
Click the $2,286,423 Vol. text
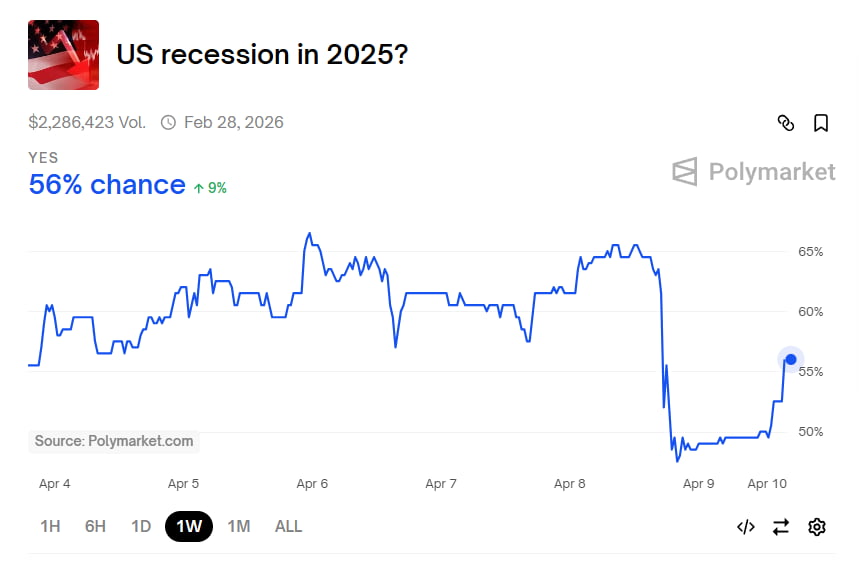[x=87, y=123]
